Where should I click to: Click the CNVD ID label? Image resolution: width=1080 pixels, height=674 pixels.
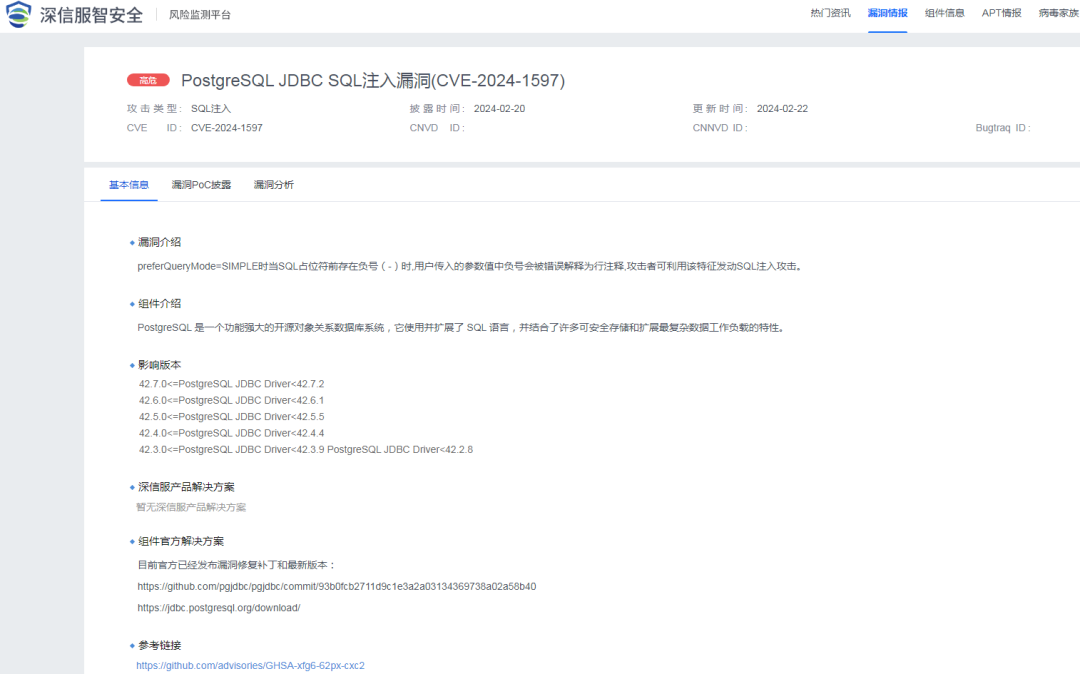click(x=437, y=128)
